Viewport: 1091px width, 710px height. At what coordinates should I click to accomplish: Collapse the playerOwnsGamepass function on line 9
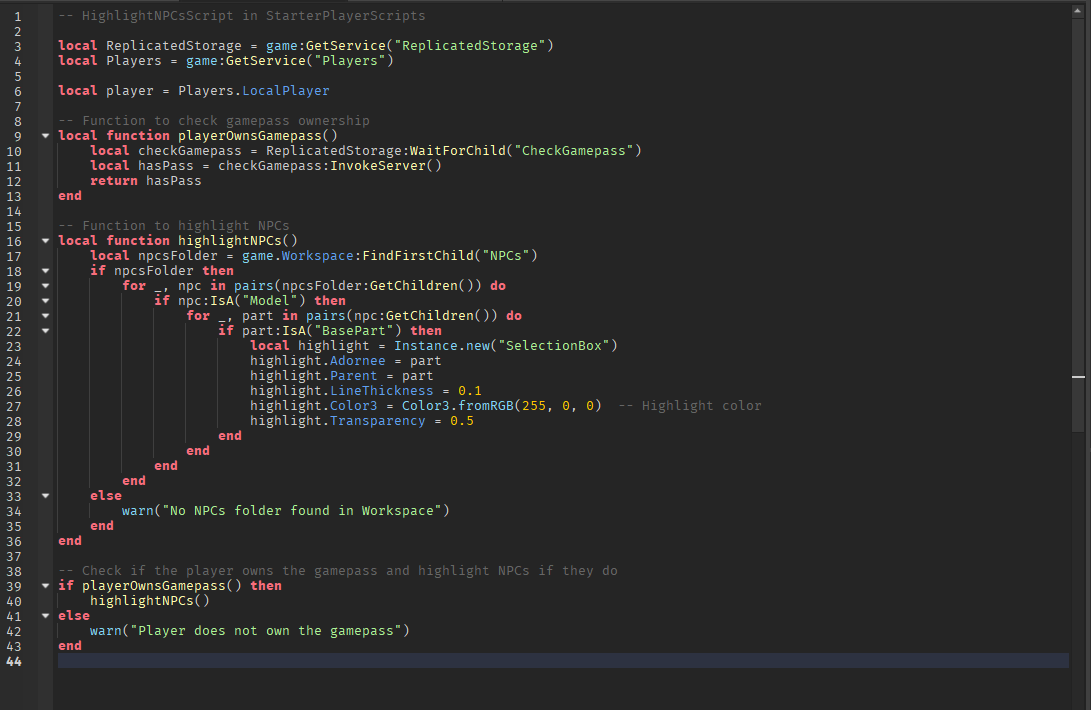point(44,135)
